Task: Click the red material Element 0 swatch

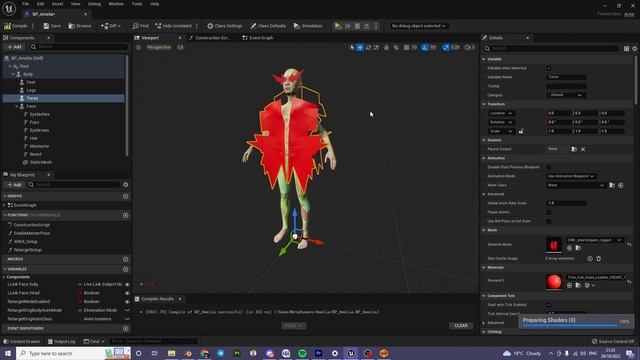Action: tap(553, 281)
